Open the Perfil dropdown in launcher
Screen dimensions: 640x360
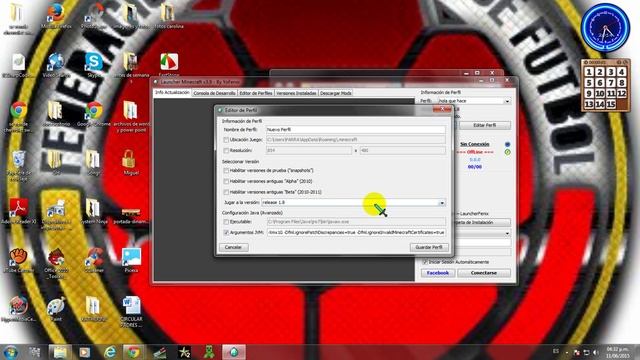[507, 101]
